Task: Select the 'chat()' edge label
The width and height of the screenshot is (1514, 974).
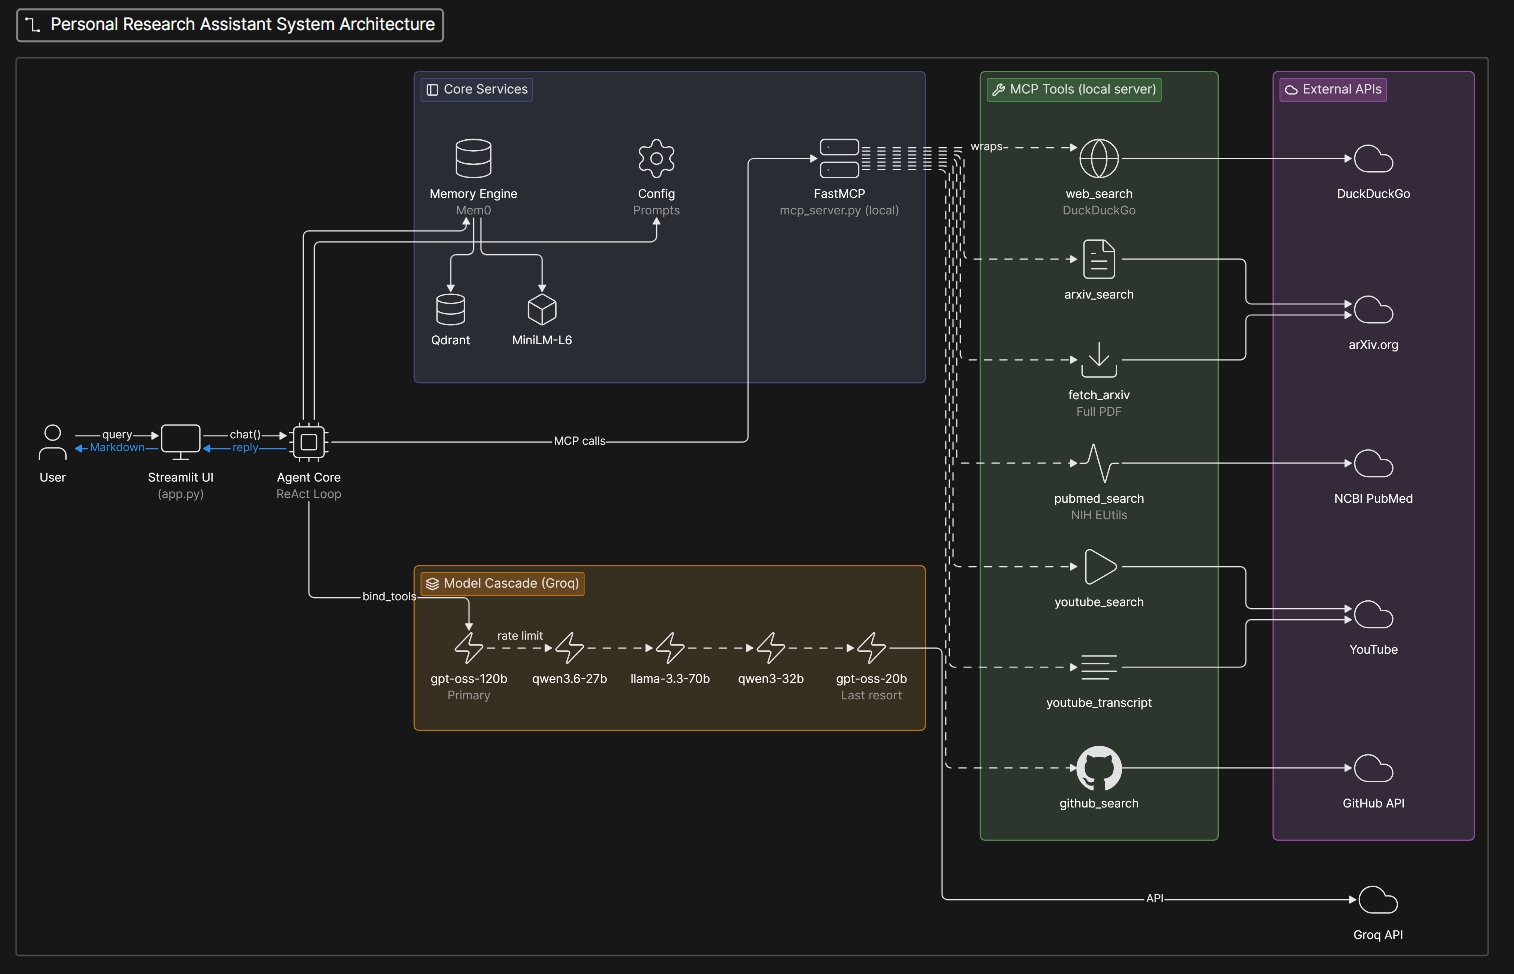Action: tap(245, 435)
